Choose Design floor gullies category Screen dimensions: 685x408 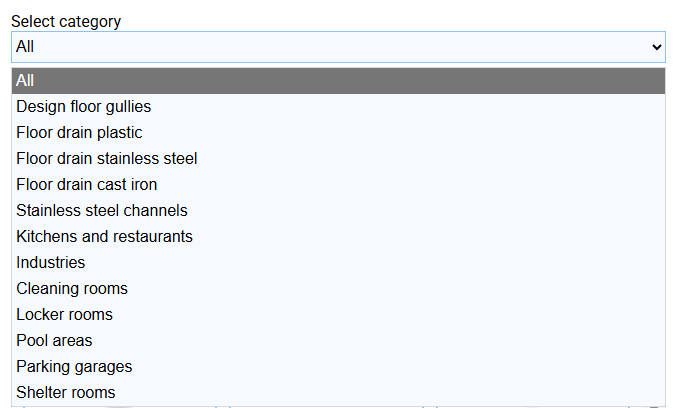tap(84, 106)
